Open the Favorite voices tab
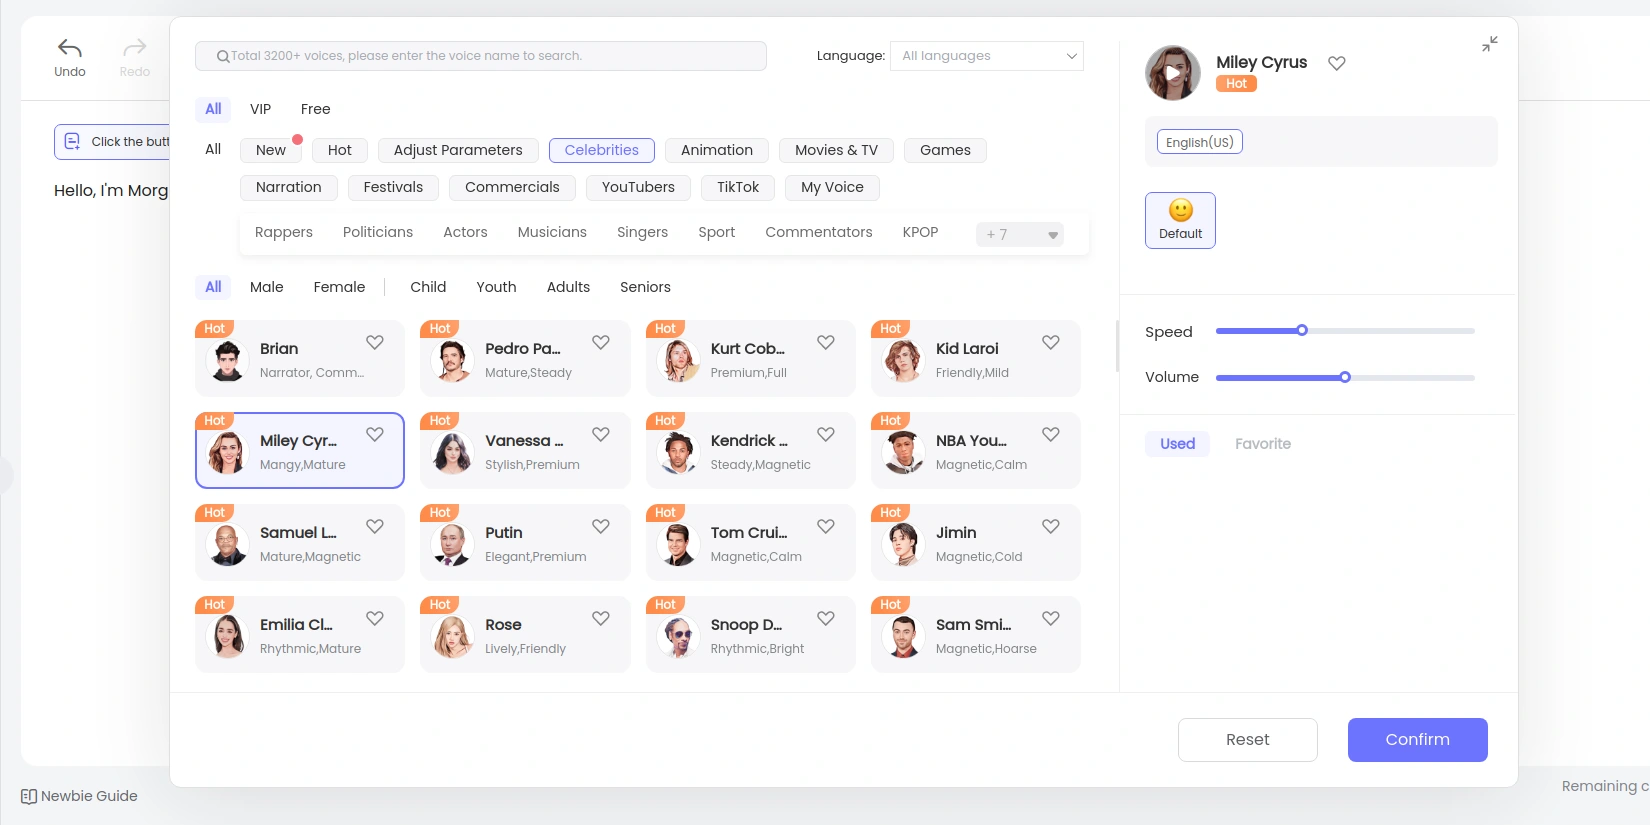This screenshot has height=825, width=1650. click(1262, 444)
